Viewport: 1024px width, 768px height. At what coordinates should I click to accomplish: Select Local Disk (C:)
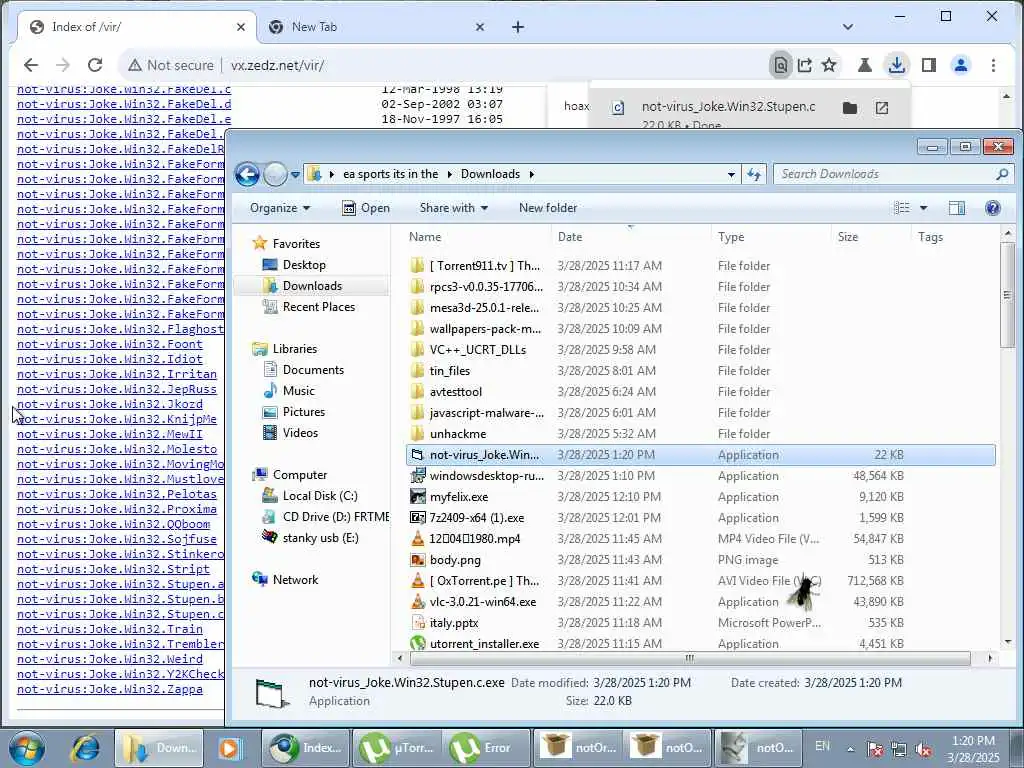tap(320, 496)
